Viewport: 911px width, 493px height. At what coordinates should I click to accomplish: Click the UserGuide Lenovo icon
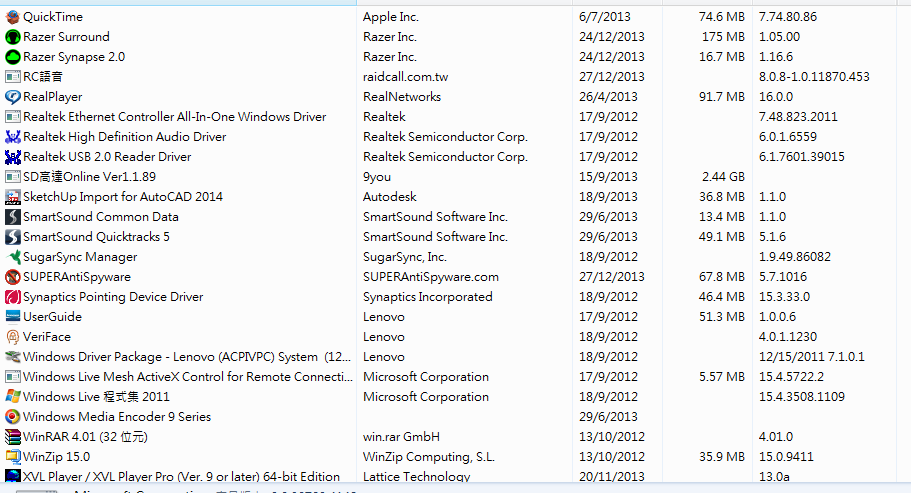tap(12, 316)
